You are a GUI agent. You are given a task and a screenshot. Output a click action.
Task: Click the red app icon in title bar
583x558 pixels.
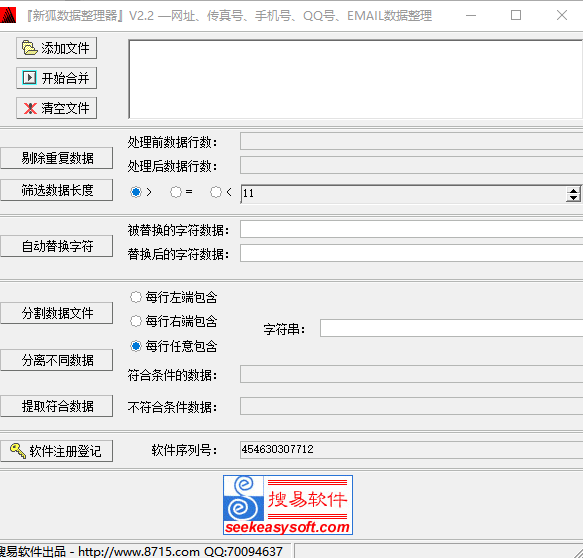(7, 15)
